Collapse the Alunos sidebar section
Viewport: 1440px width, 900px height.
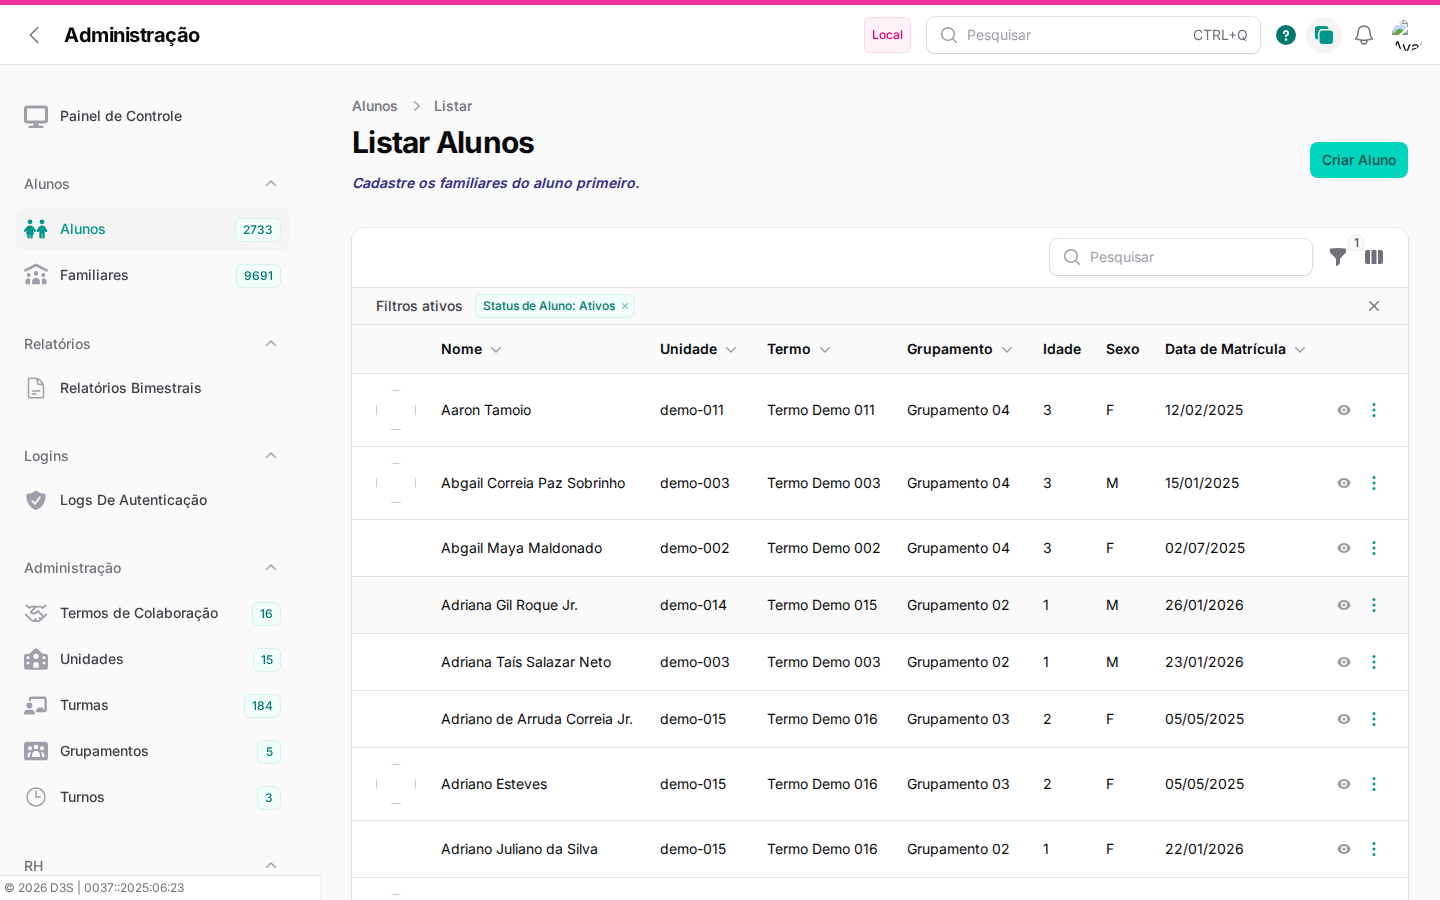tap(271, 184)
